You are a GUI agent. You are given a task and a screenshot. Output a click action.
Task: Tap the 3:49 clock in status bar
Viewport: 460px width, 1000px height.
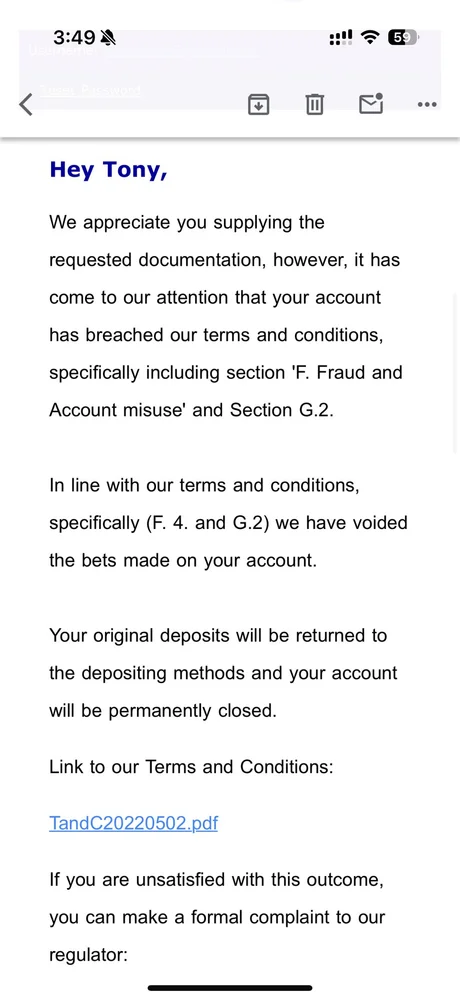(x=74, y=38)
